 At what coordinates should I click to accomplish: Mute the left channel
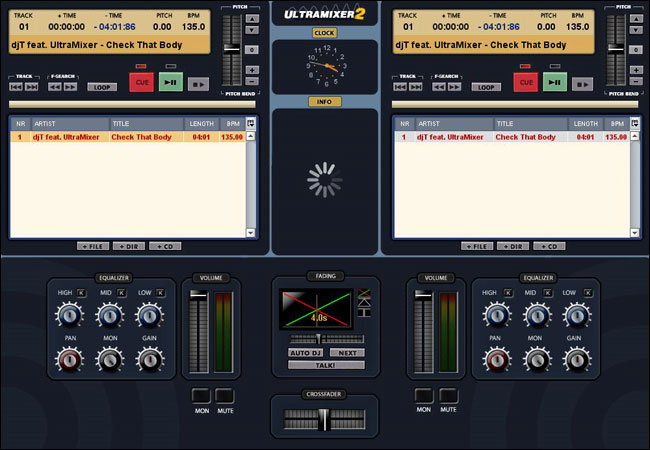224,395
